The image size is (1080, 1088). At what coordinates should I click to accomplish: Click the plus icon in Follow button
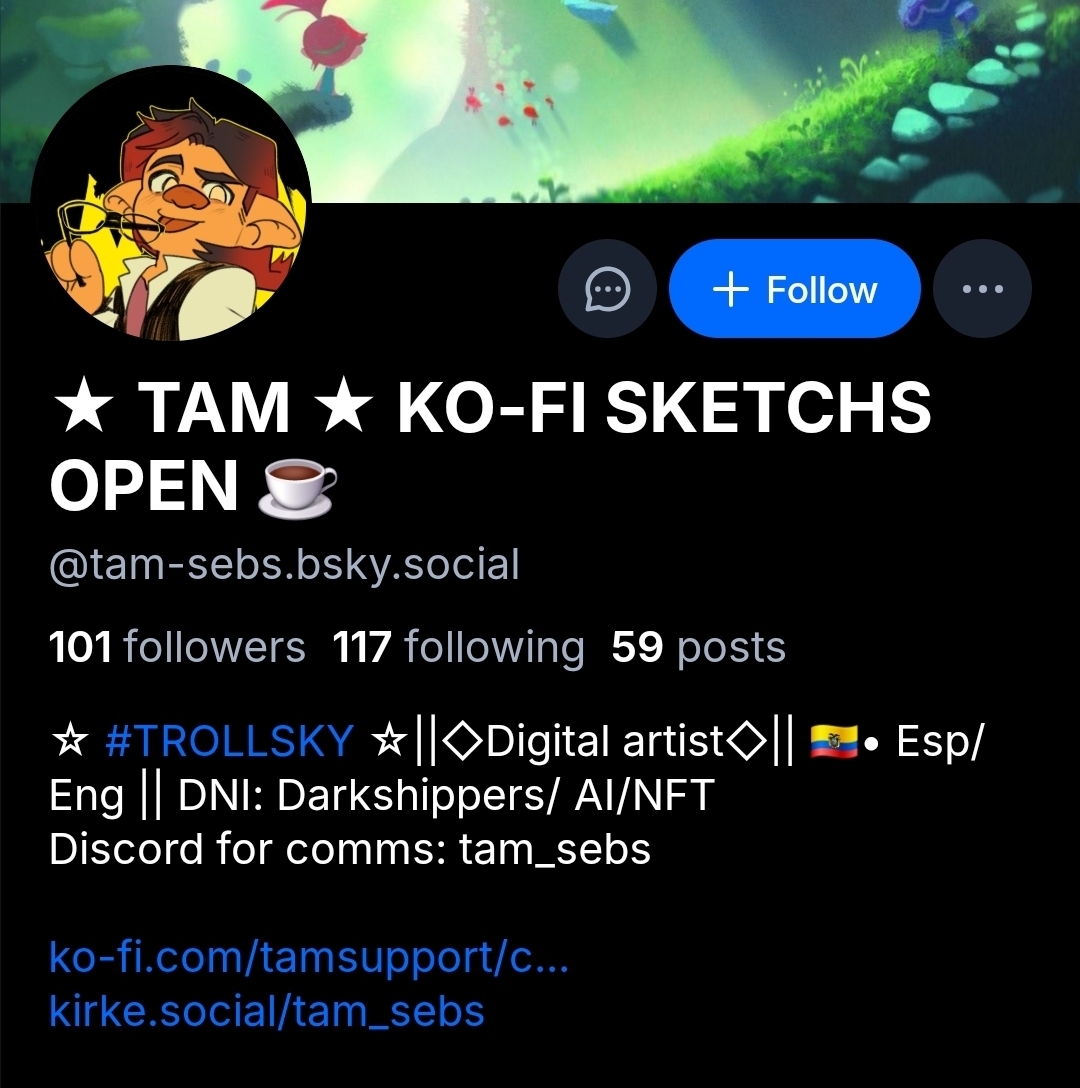pyautogui.click(x=731, y=289)
